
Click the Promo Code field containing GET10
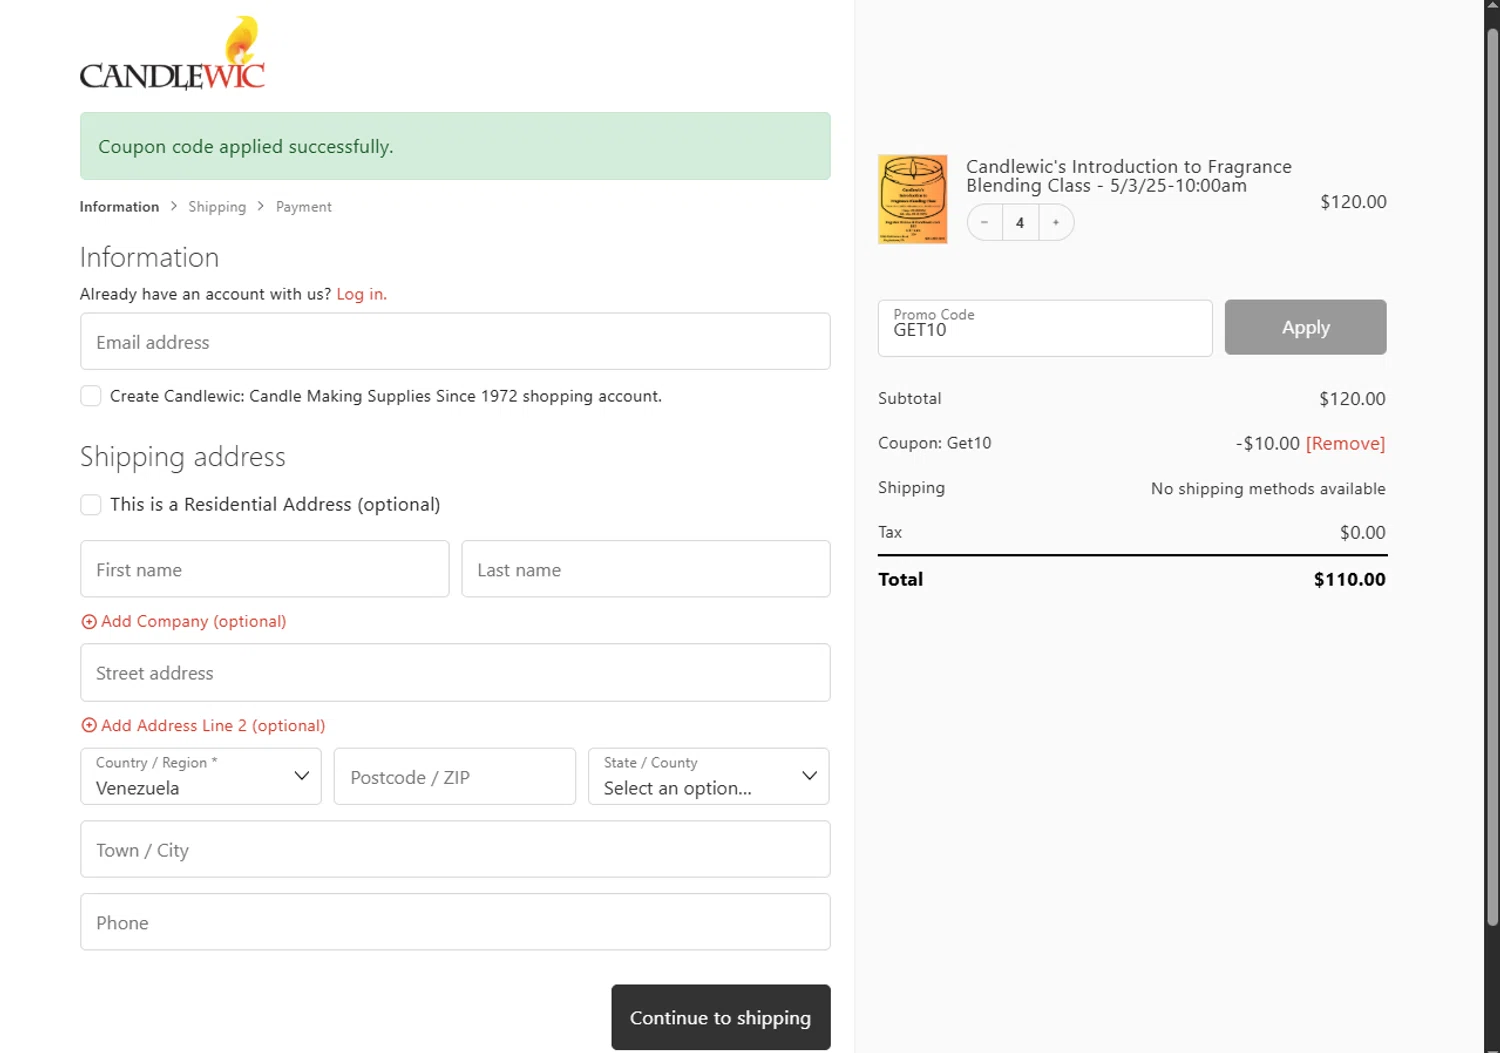coord(1045,328)
